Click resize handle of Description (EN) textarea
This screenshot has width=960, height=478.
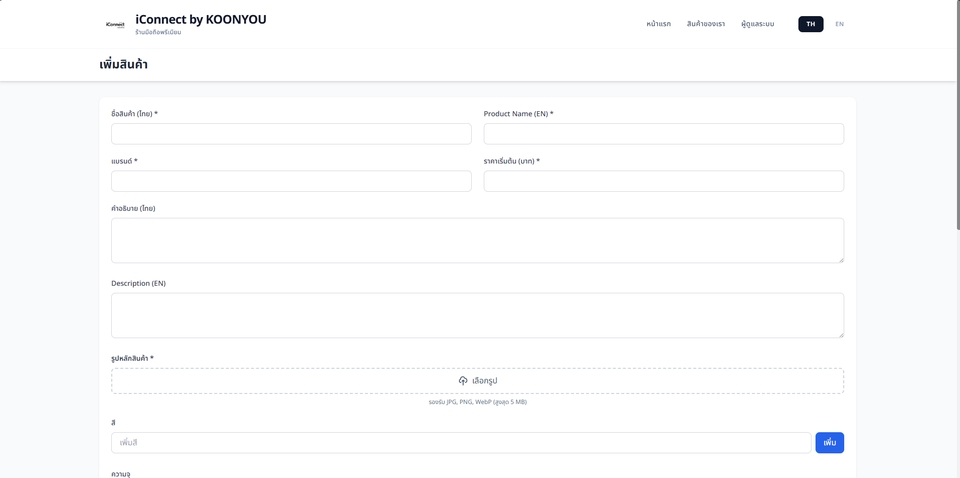coord(840,334)
